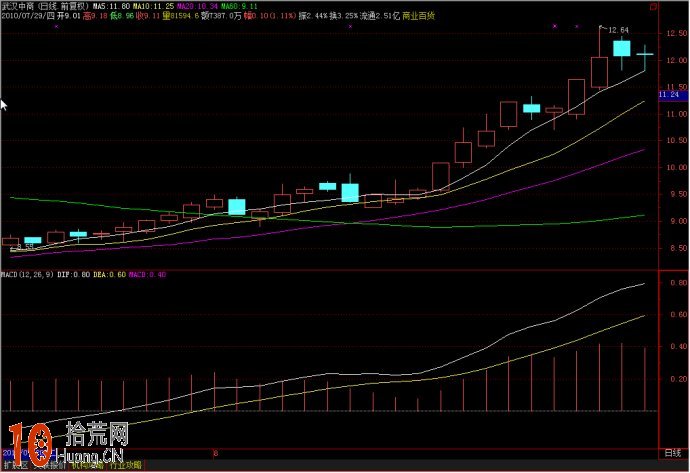690x473 pixels.
Task: Click the 商业百货 sector label
Action: pos(418,16)
